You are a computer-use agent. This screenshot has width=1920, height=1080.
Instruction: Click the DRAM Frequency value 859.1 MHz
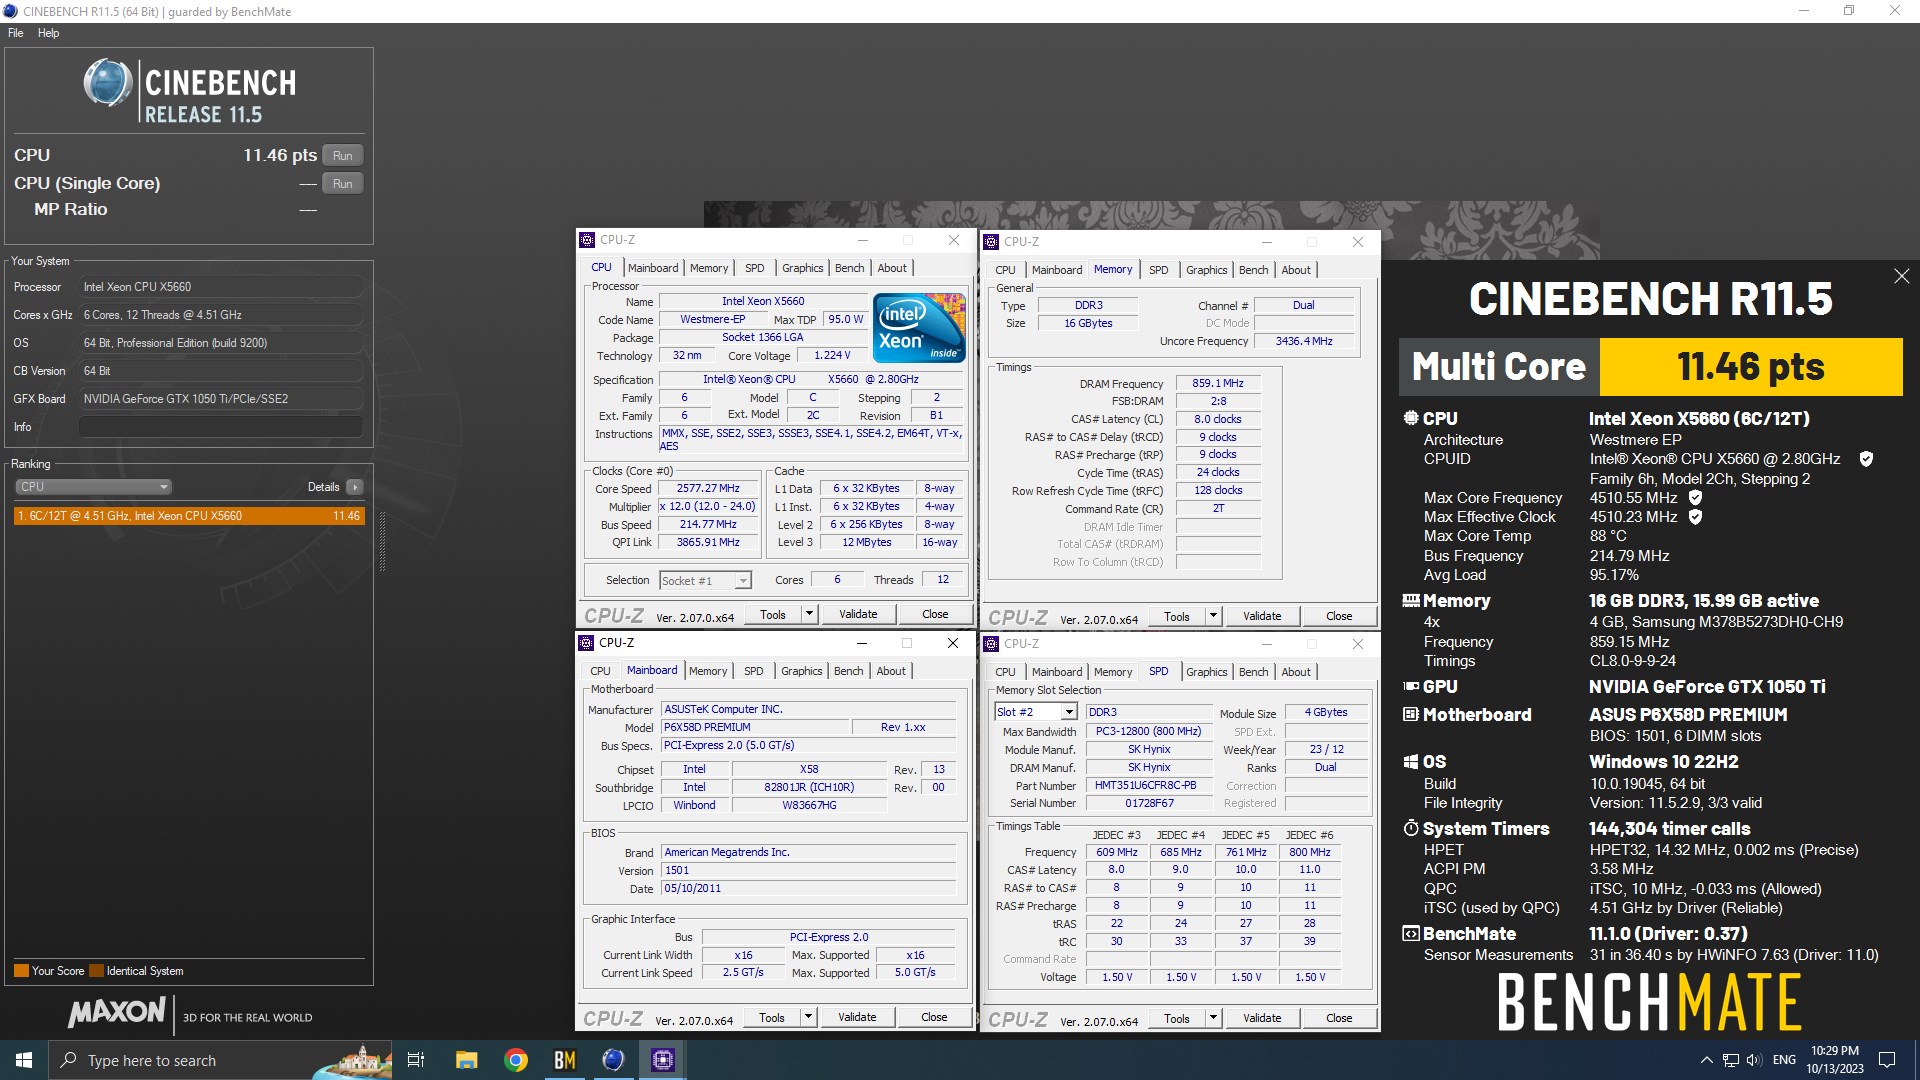(1217, 383)
